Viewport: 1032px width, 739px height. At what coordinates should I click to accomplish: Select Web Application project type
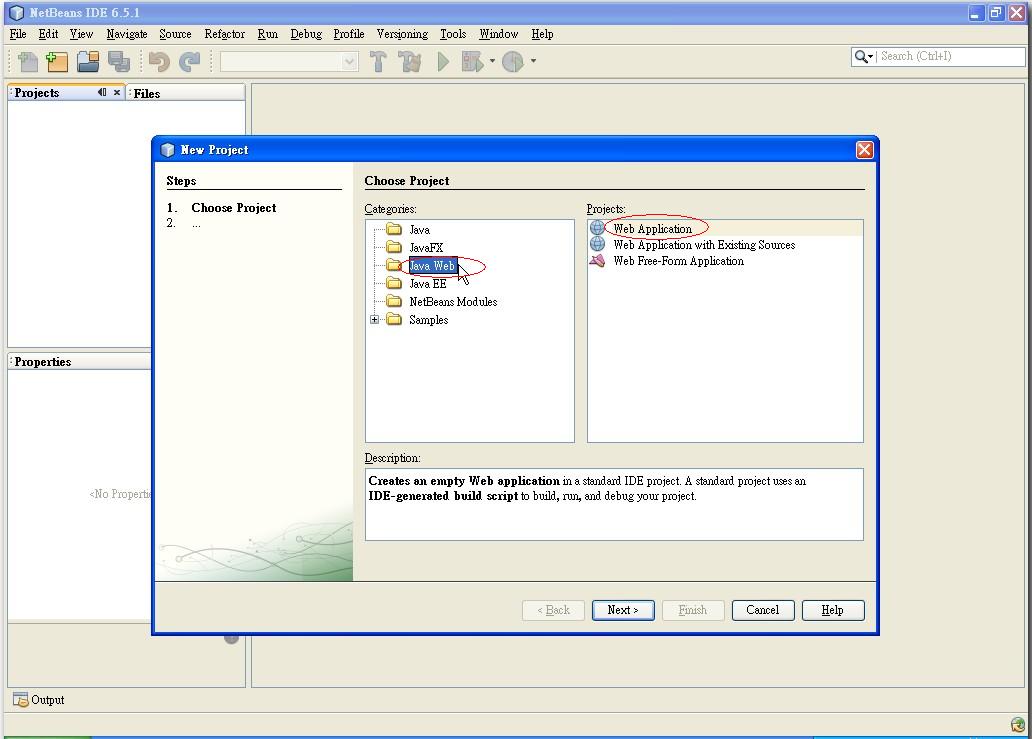tap(652, 228)
